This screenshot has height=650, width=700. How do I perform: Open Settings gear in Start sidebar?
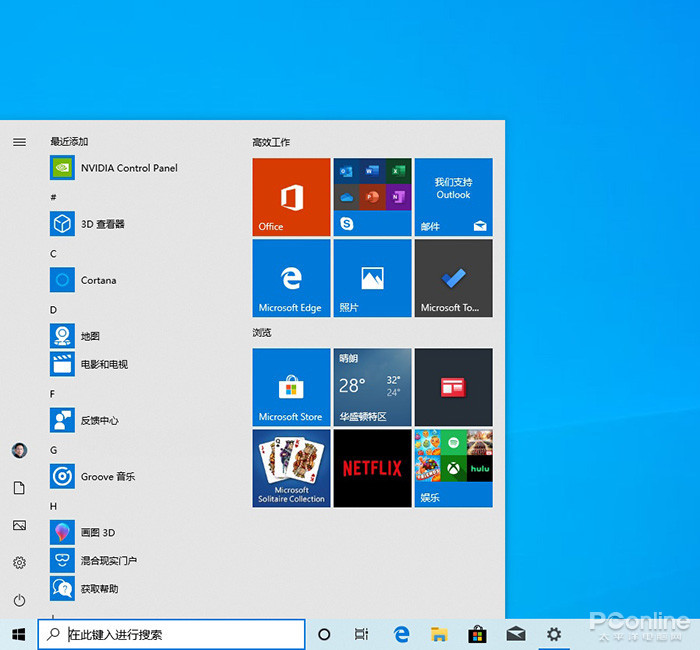pyautogui.click(x=19, y=563)
